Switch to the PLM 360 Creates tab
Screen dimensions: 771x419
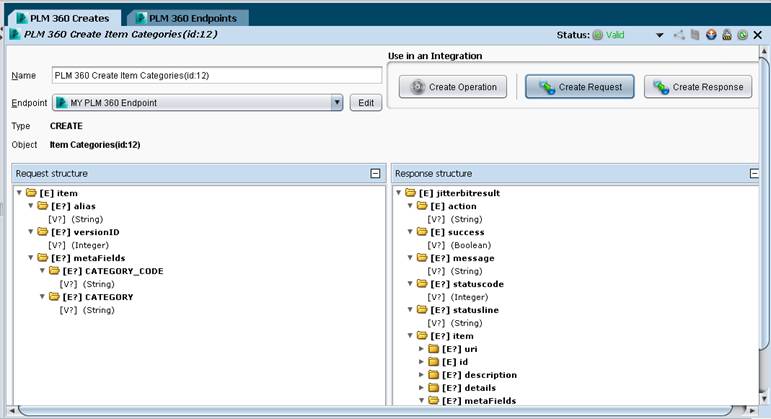tap(63, 18)
